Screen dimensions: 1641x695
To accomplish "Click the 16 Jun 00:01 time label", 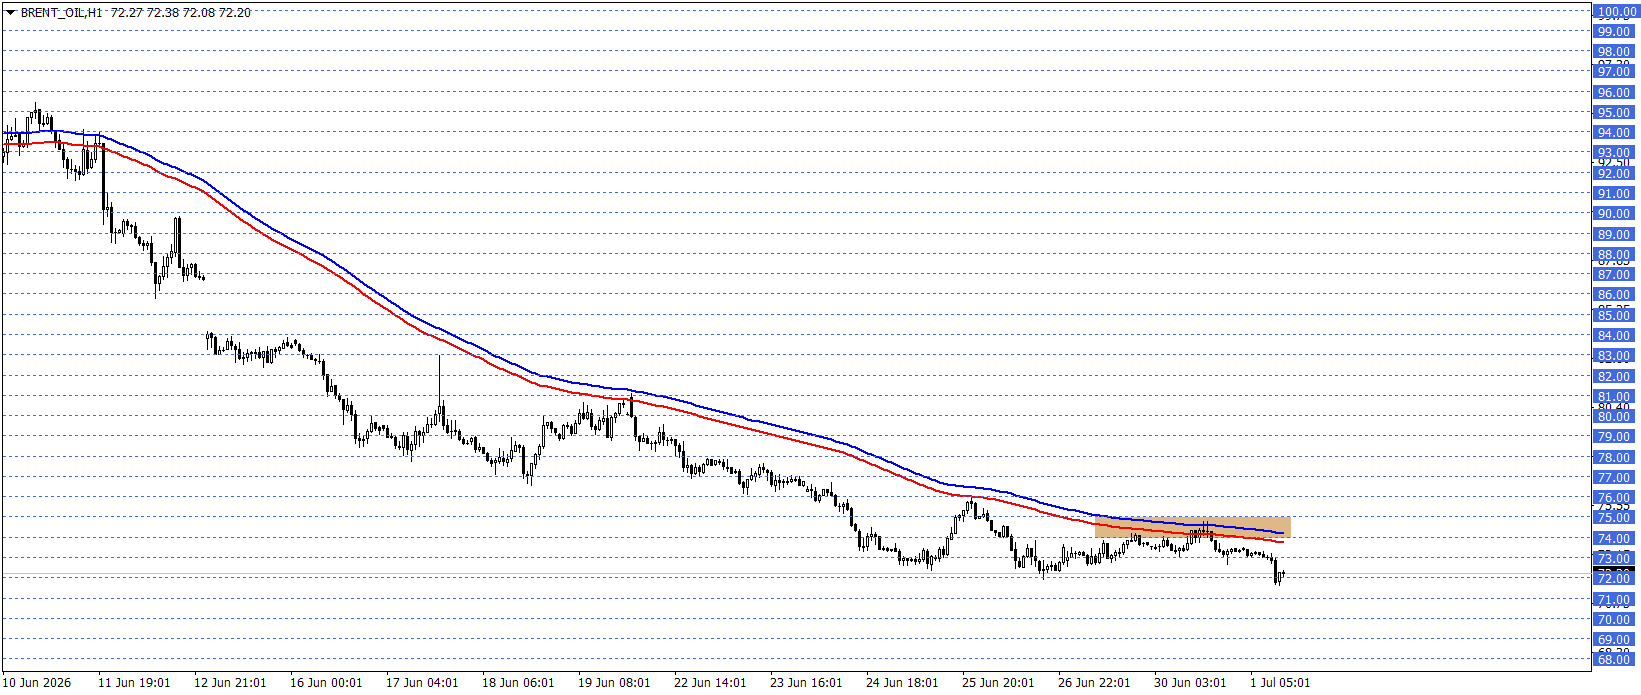I will 326,683.
